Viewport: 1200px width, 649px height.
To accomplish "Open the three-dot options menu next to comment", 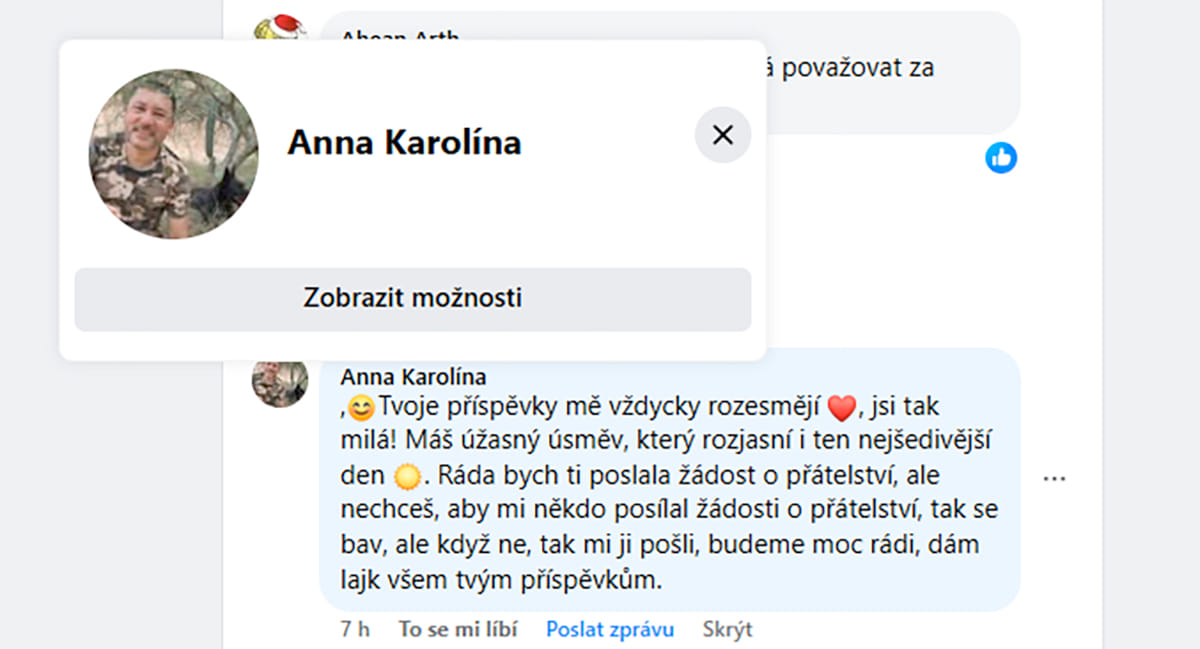I will pyautogui.click(x=1055, y=479).
